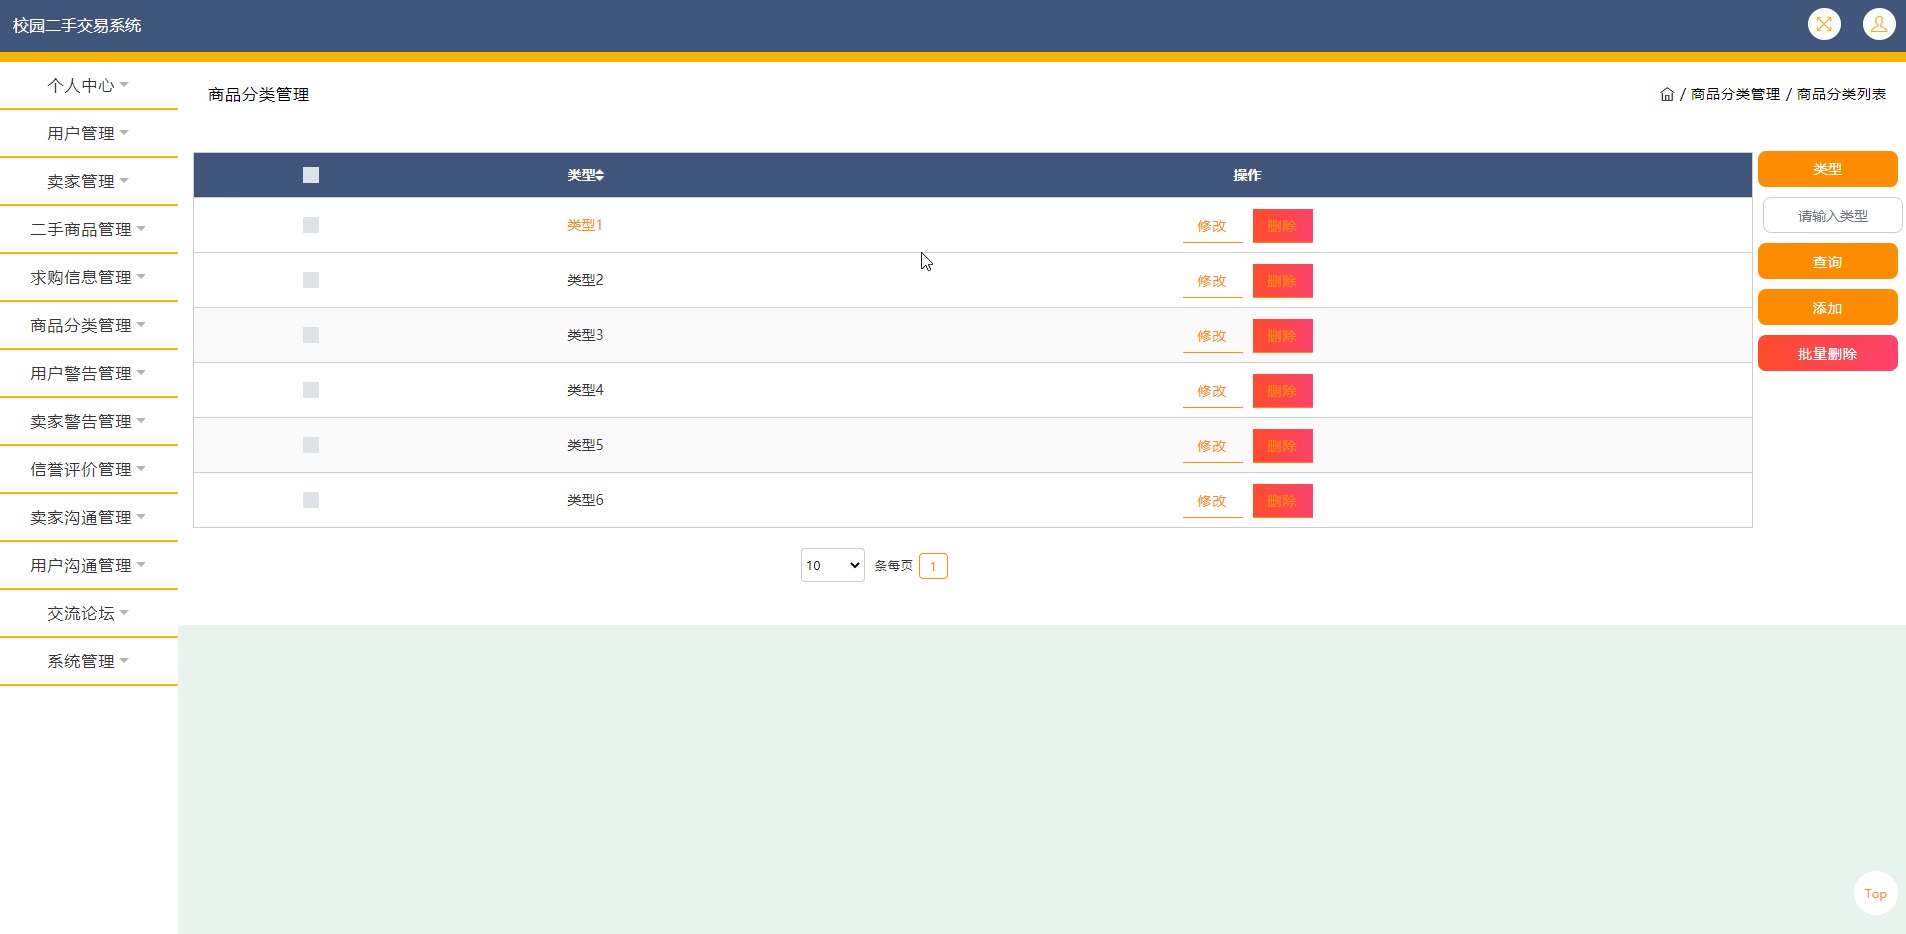Click the fullscreen toggle icon in header

coord(1824,24)
